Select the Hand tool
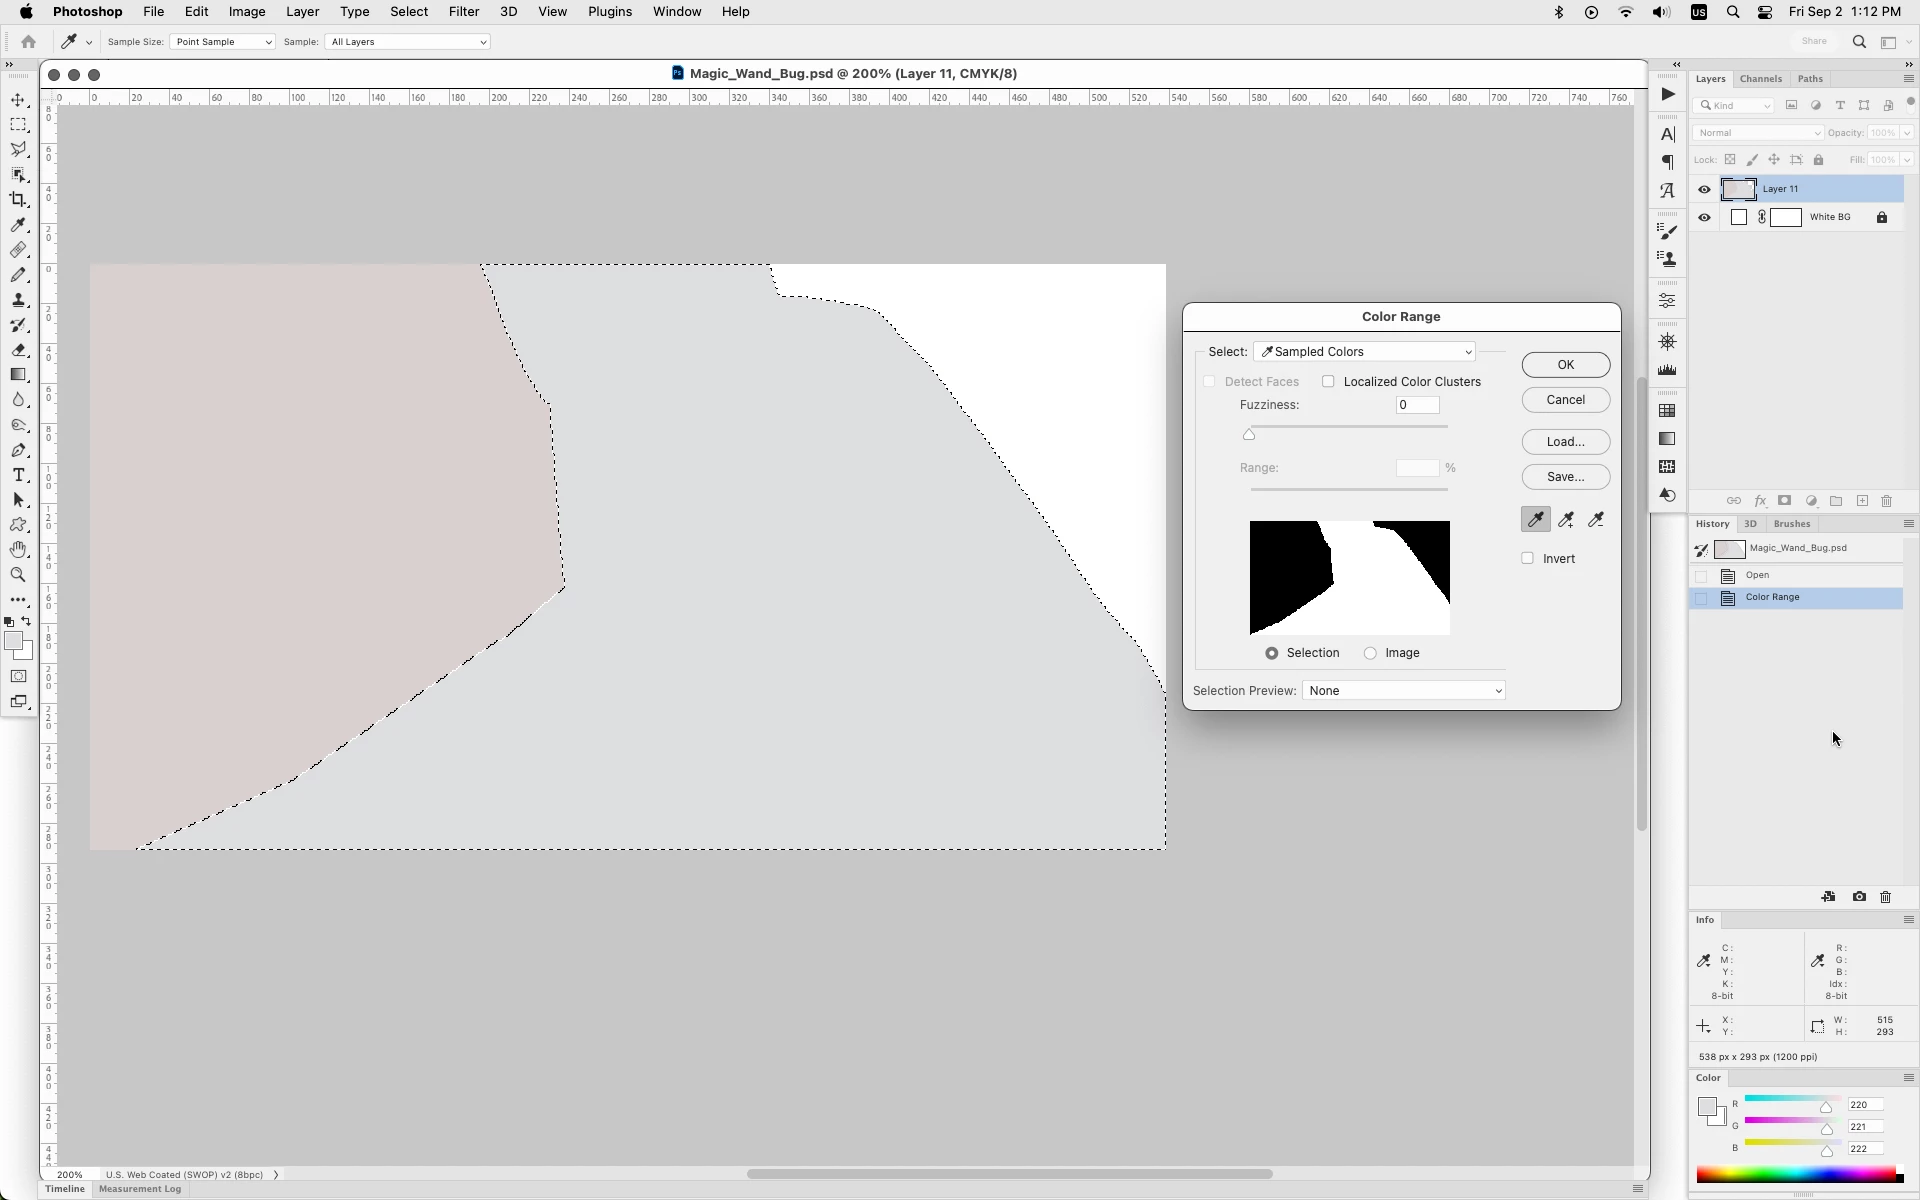This screenshot has height=1200, width=1920. [18, 550]
